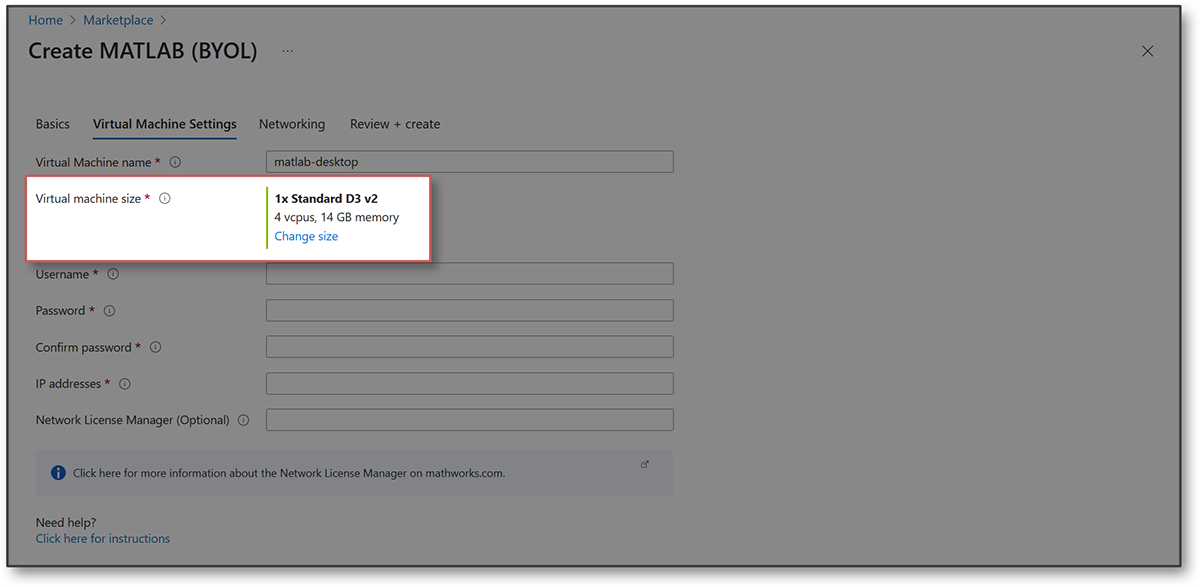Close the Create MATLAB pane
The height and width of the screenshot is (587, 1200).
pos(1148,51)
